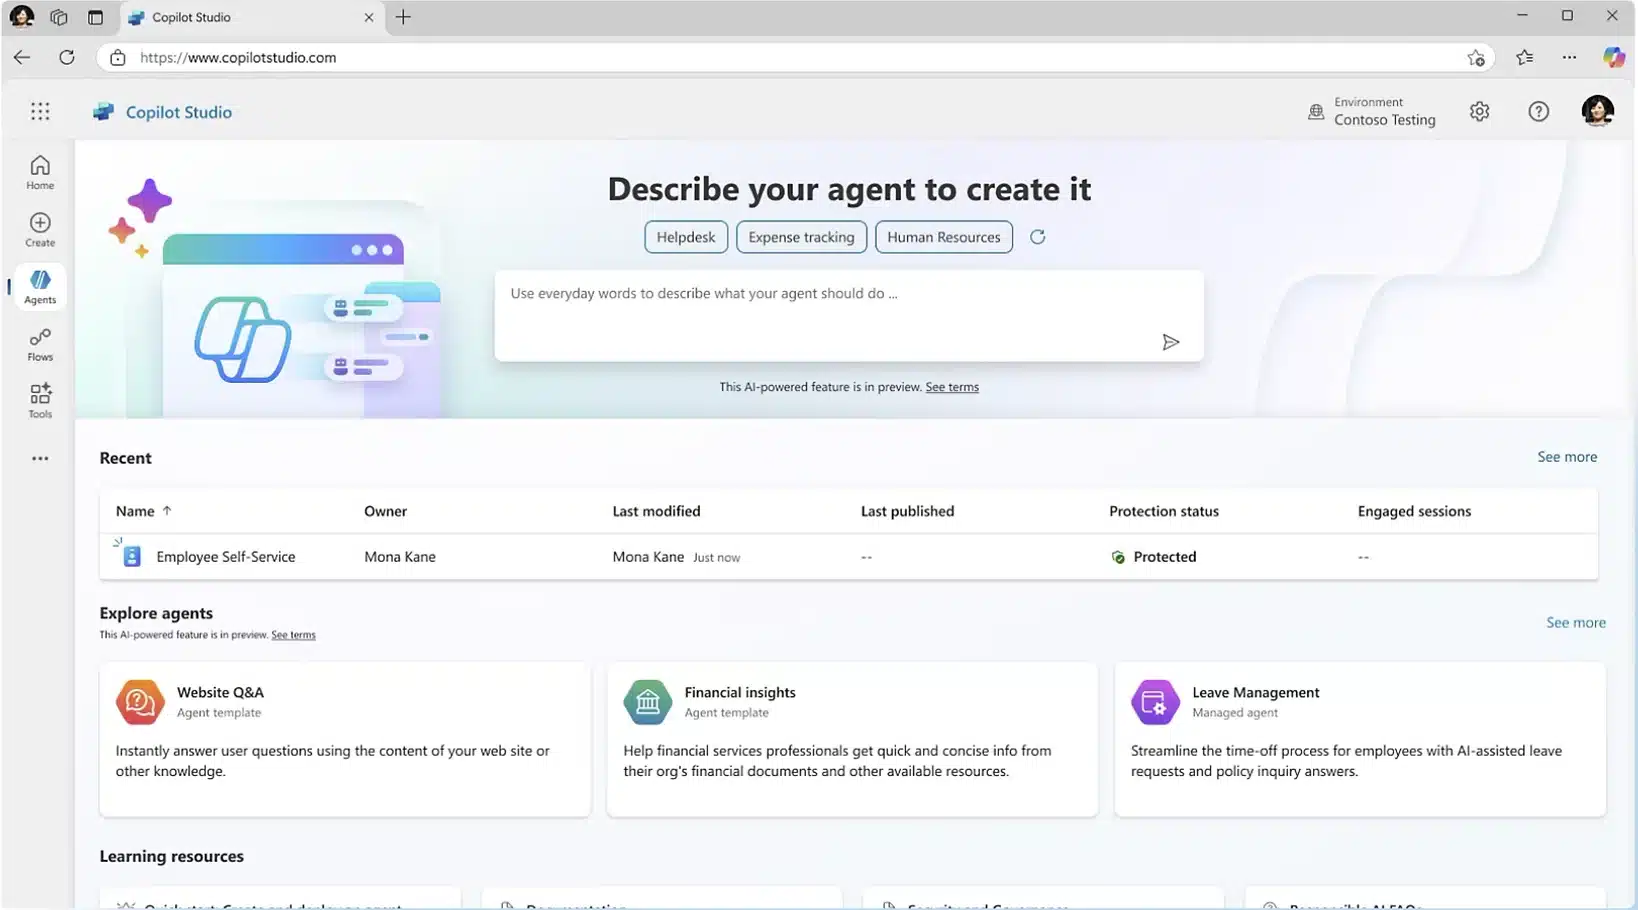The image size is (1638, 910).
Task: Choose the Human Resources suggestion chip
Action: 943,237
